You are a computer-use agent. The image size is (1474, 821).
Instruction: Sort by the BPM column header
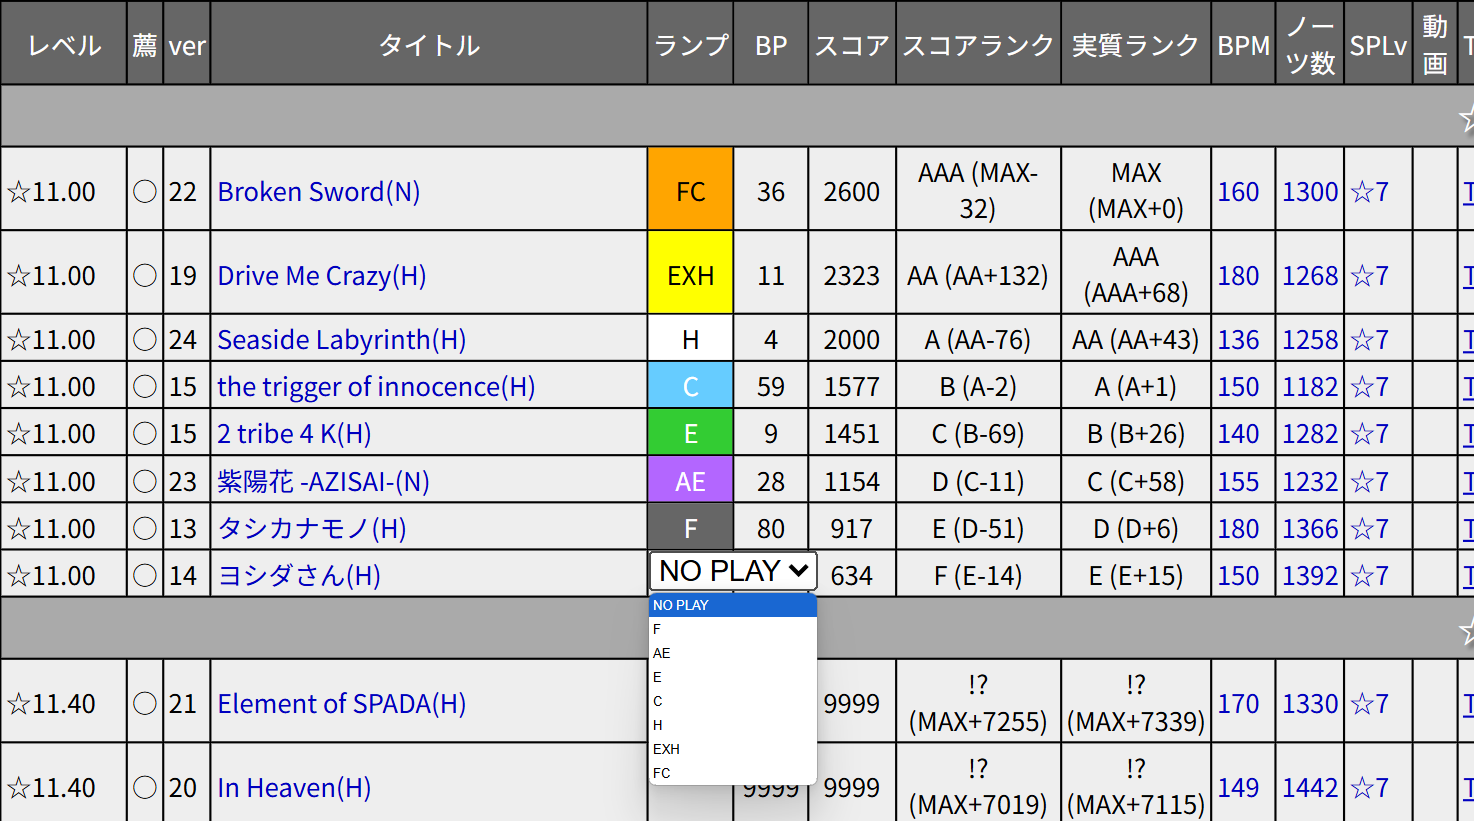pos(1243,44)
